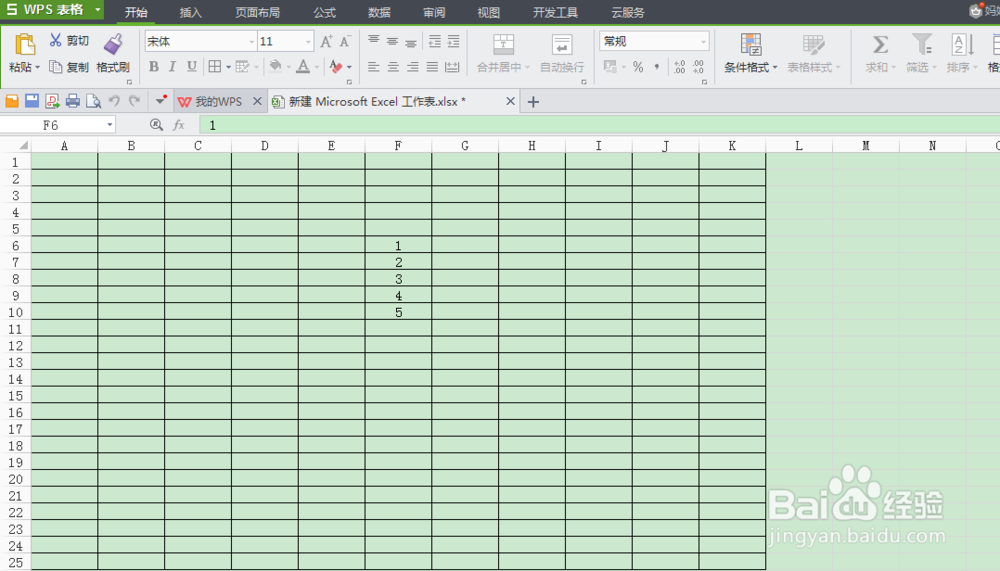Expand borders dropdown arrow
This screenshot has width=1000, height=571.
[228, 67]
